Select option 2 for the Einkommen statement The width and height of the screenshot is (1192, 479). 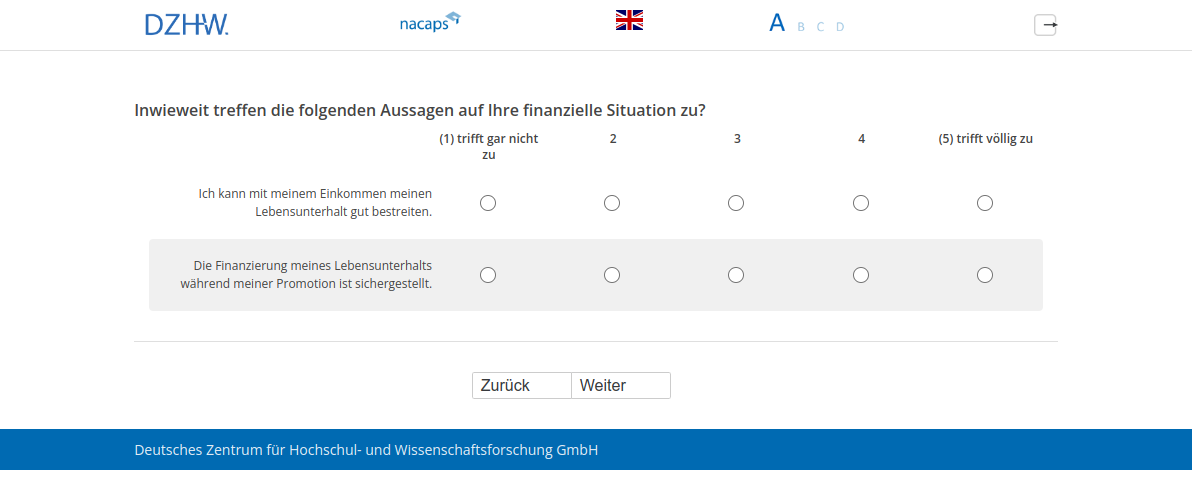(612, 203)
